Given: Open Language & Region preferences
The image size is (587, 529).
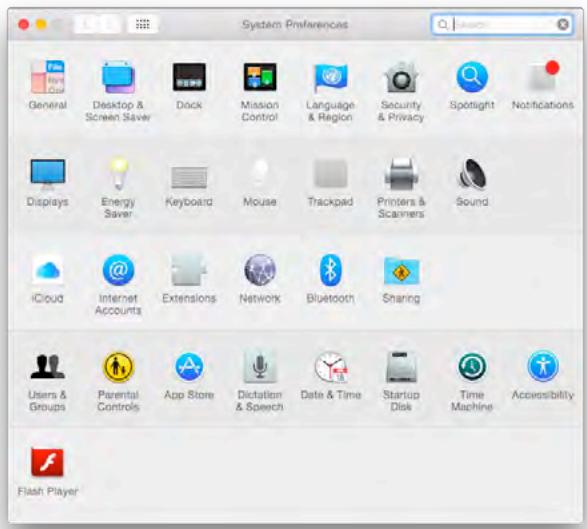Looking at the screenshot, I should pyautogui.click(x=330, y=77).
